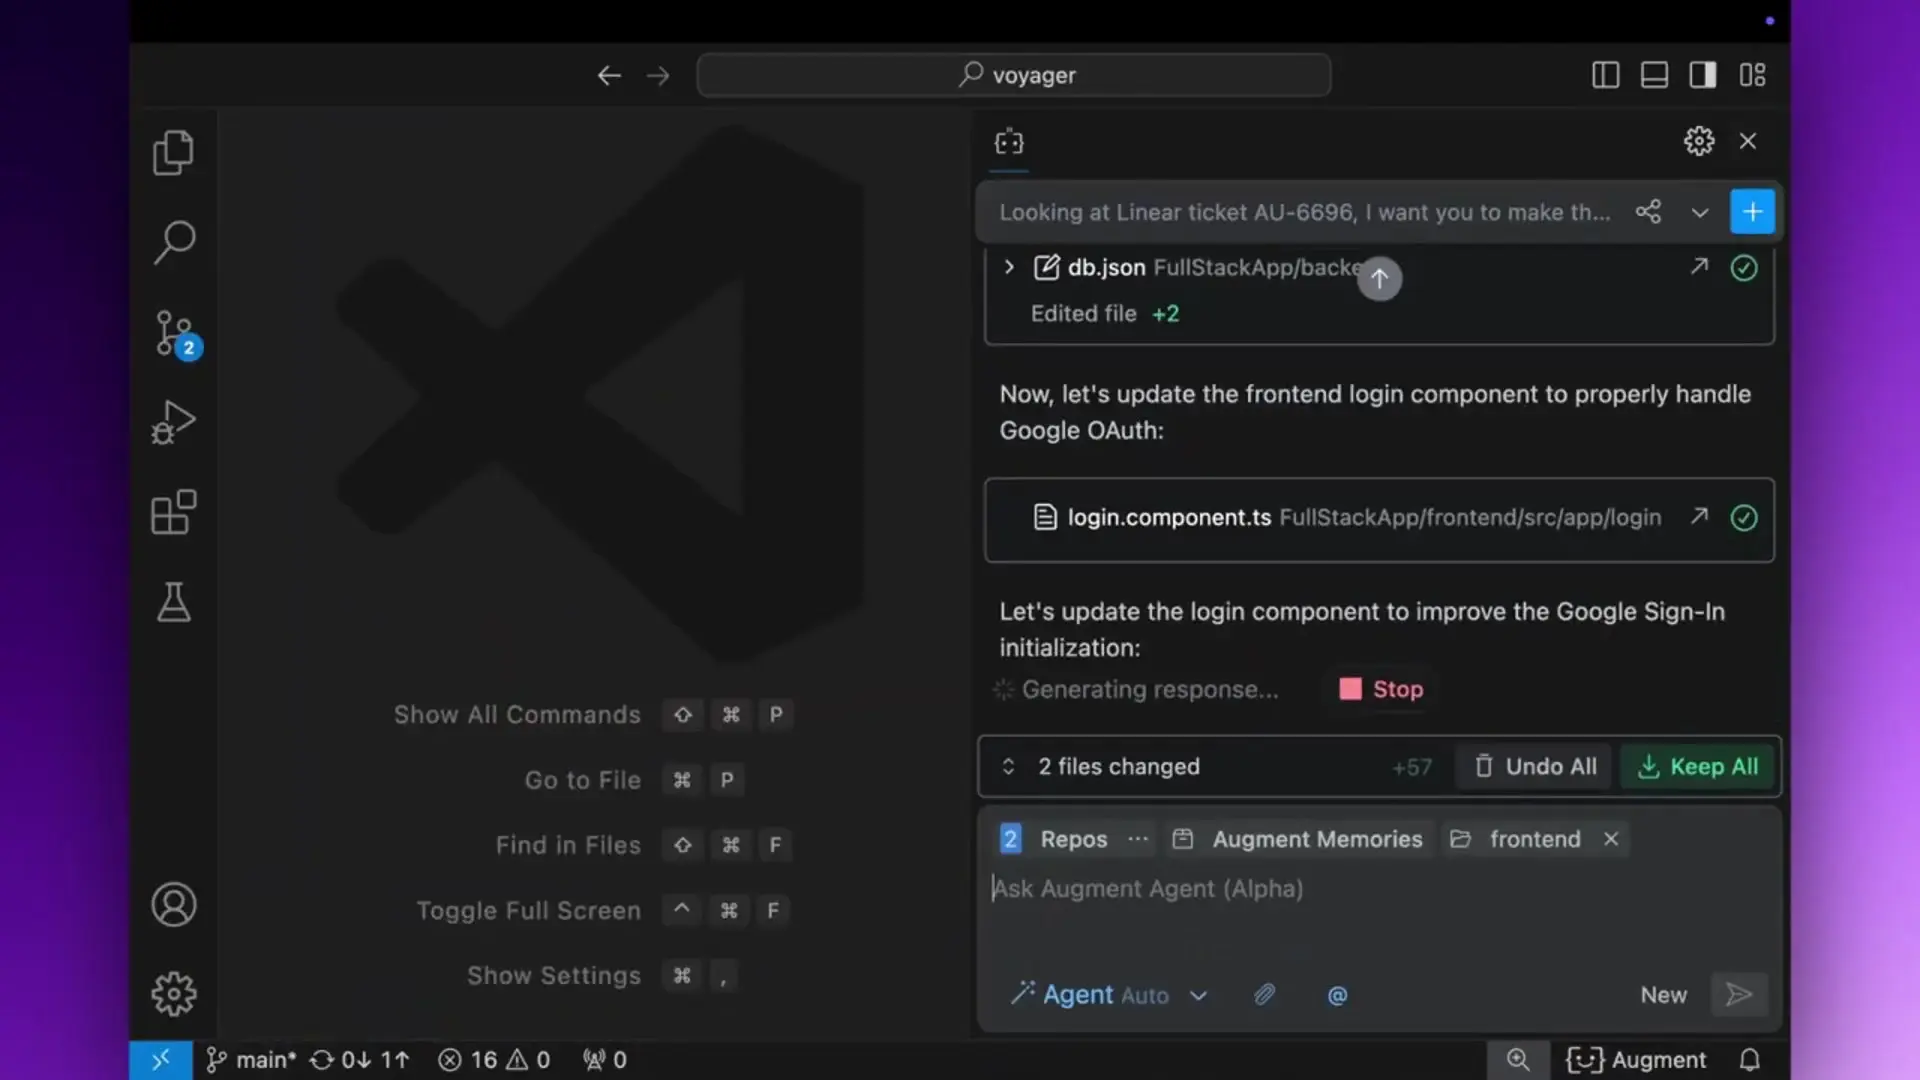Open the Explorer view in activity bar

point(173,153)
